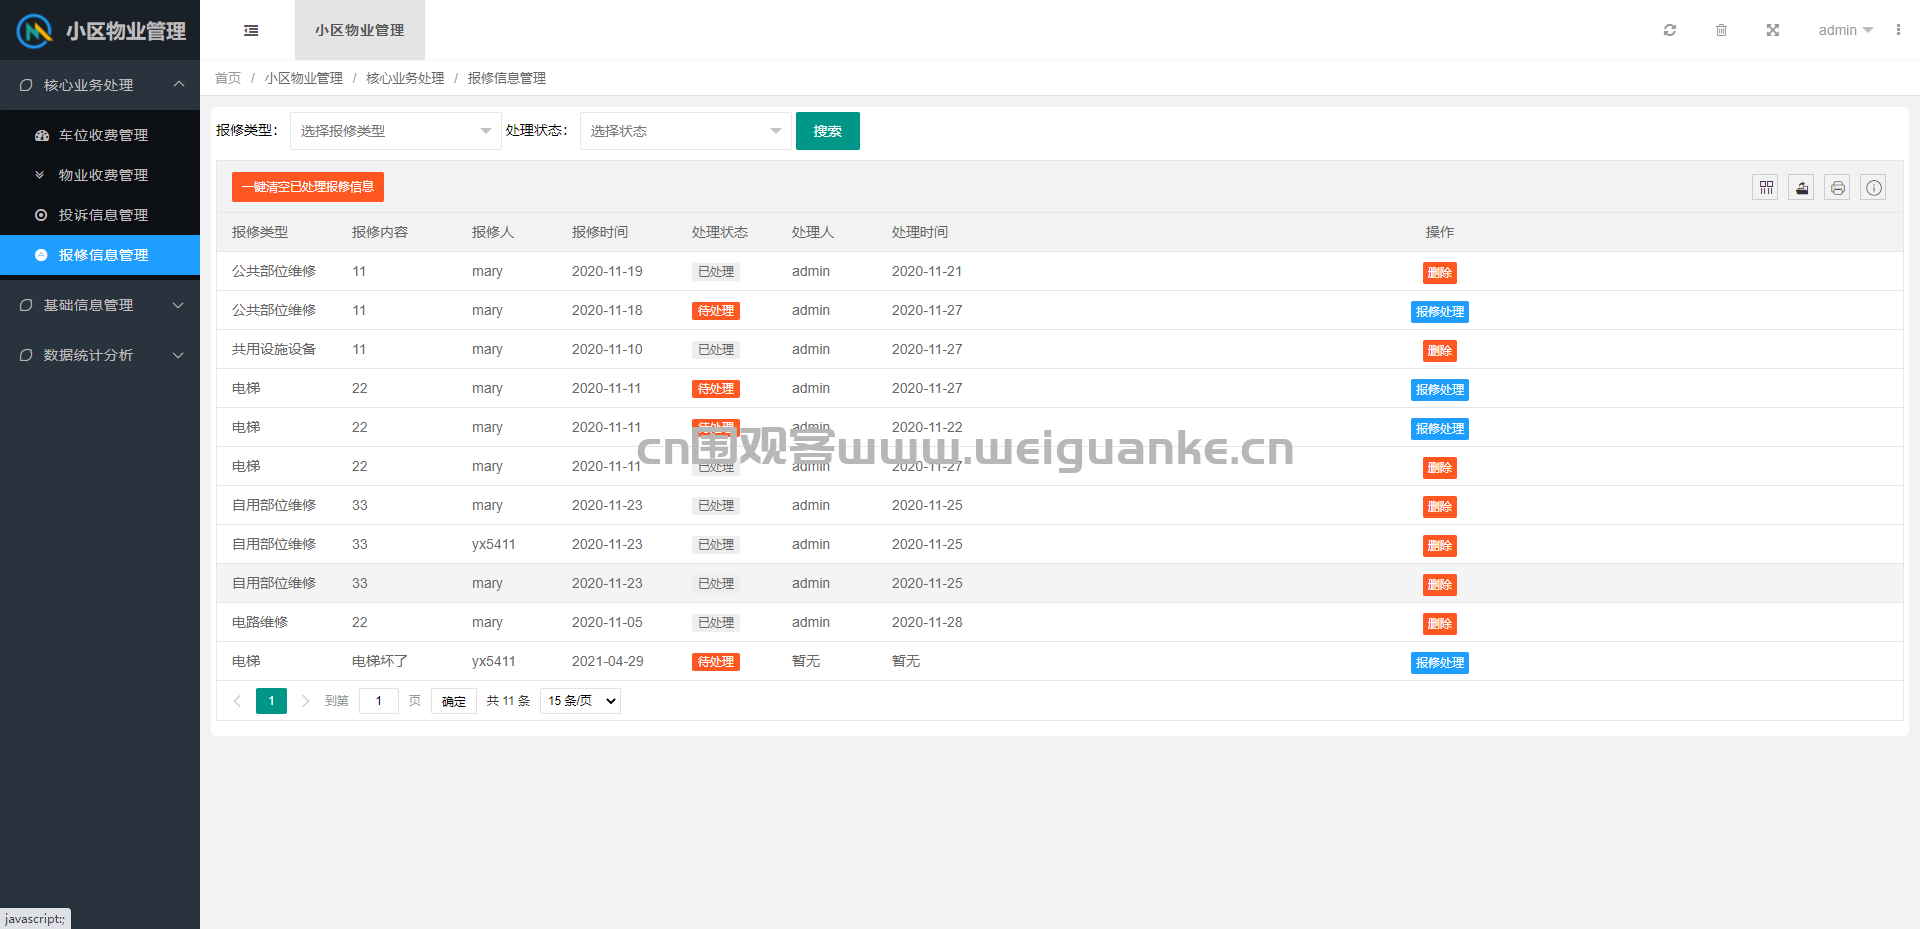The image size is (1920, 929).
Task: Open the 15 条/页 page size selector
Action: click(581, 701)
